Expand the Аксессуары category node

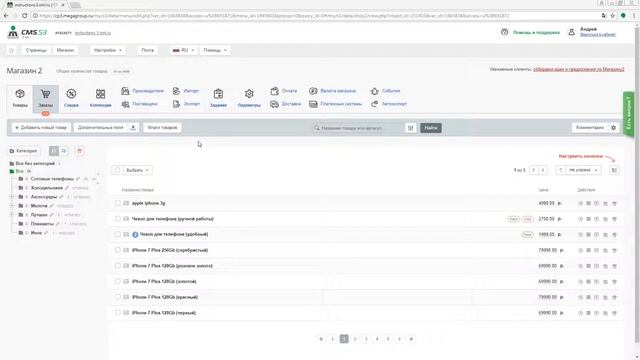[12, 197]
